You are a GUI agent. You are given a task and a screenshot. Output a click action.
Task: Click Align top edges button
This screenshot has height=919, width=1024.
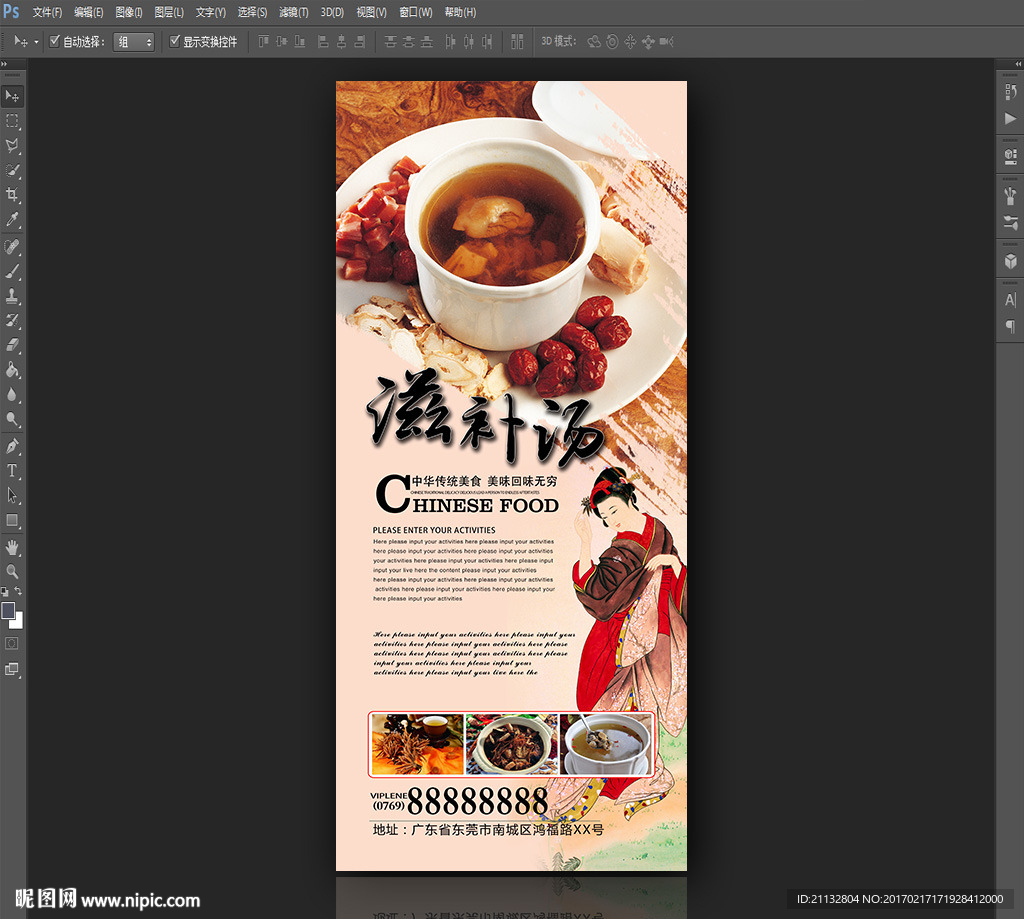click(x=263, y=42)
